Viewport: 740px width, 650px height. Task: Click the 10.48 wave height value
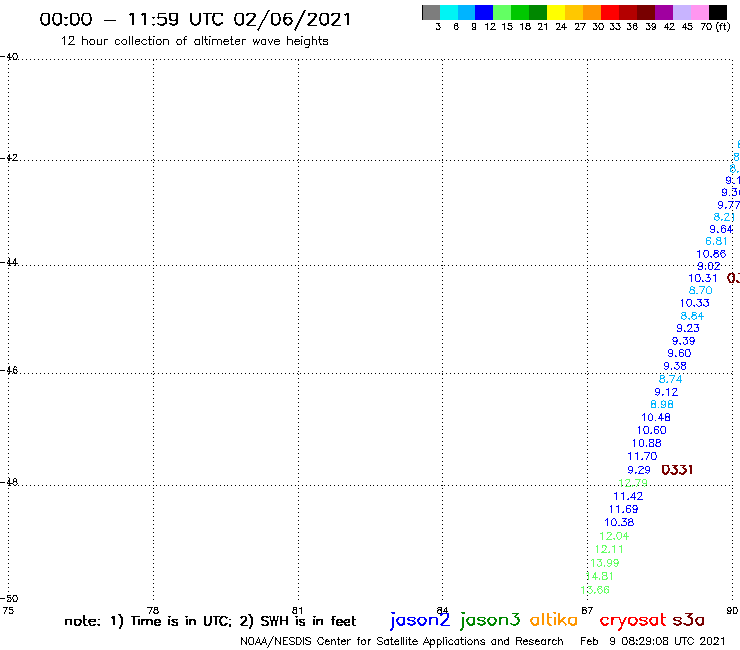656,417
